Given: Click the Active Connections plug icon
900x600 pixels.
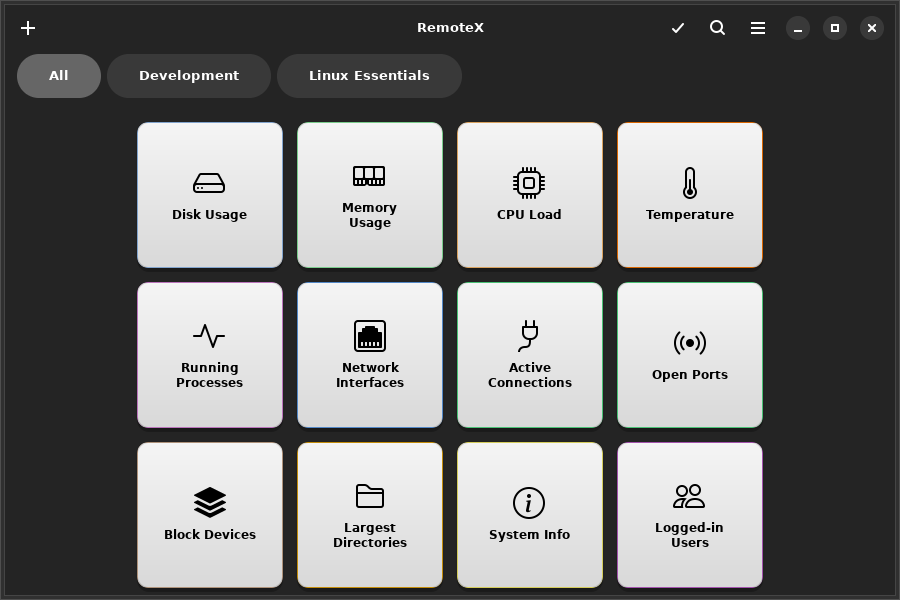Looking at the screenshot, I should pos(530,335).
